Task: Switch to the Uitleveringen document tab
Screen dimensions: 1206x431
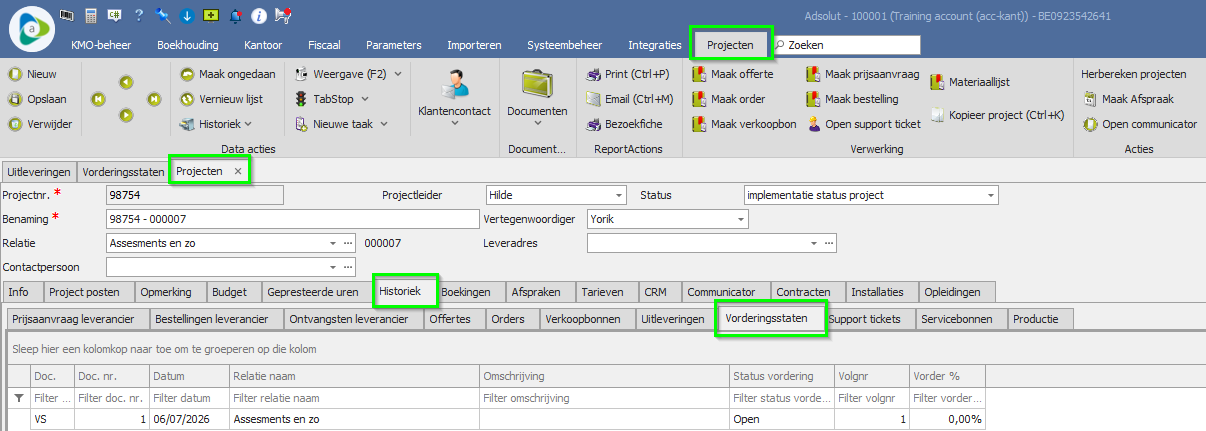Action: pos(40,171)
